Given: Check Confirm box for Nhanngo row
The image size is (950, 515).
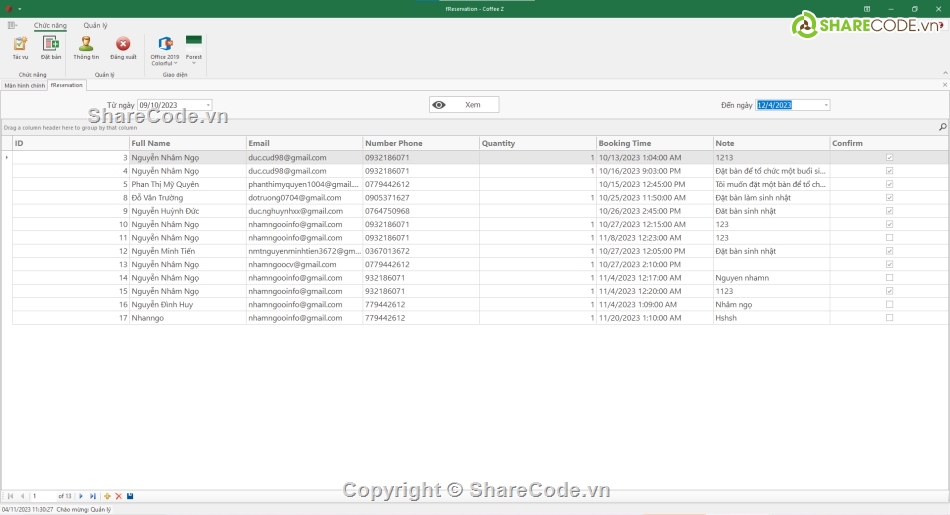Looking at the screenshot, I should click(889, 318).
